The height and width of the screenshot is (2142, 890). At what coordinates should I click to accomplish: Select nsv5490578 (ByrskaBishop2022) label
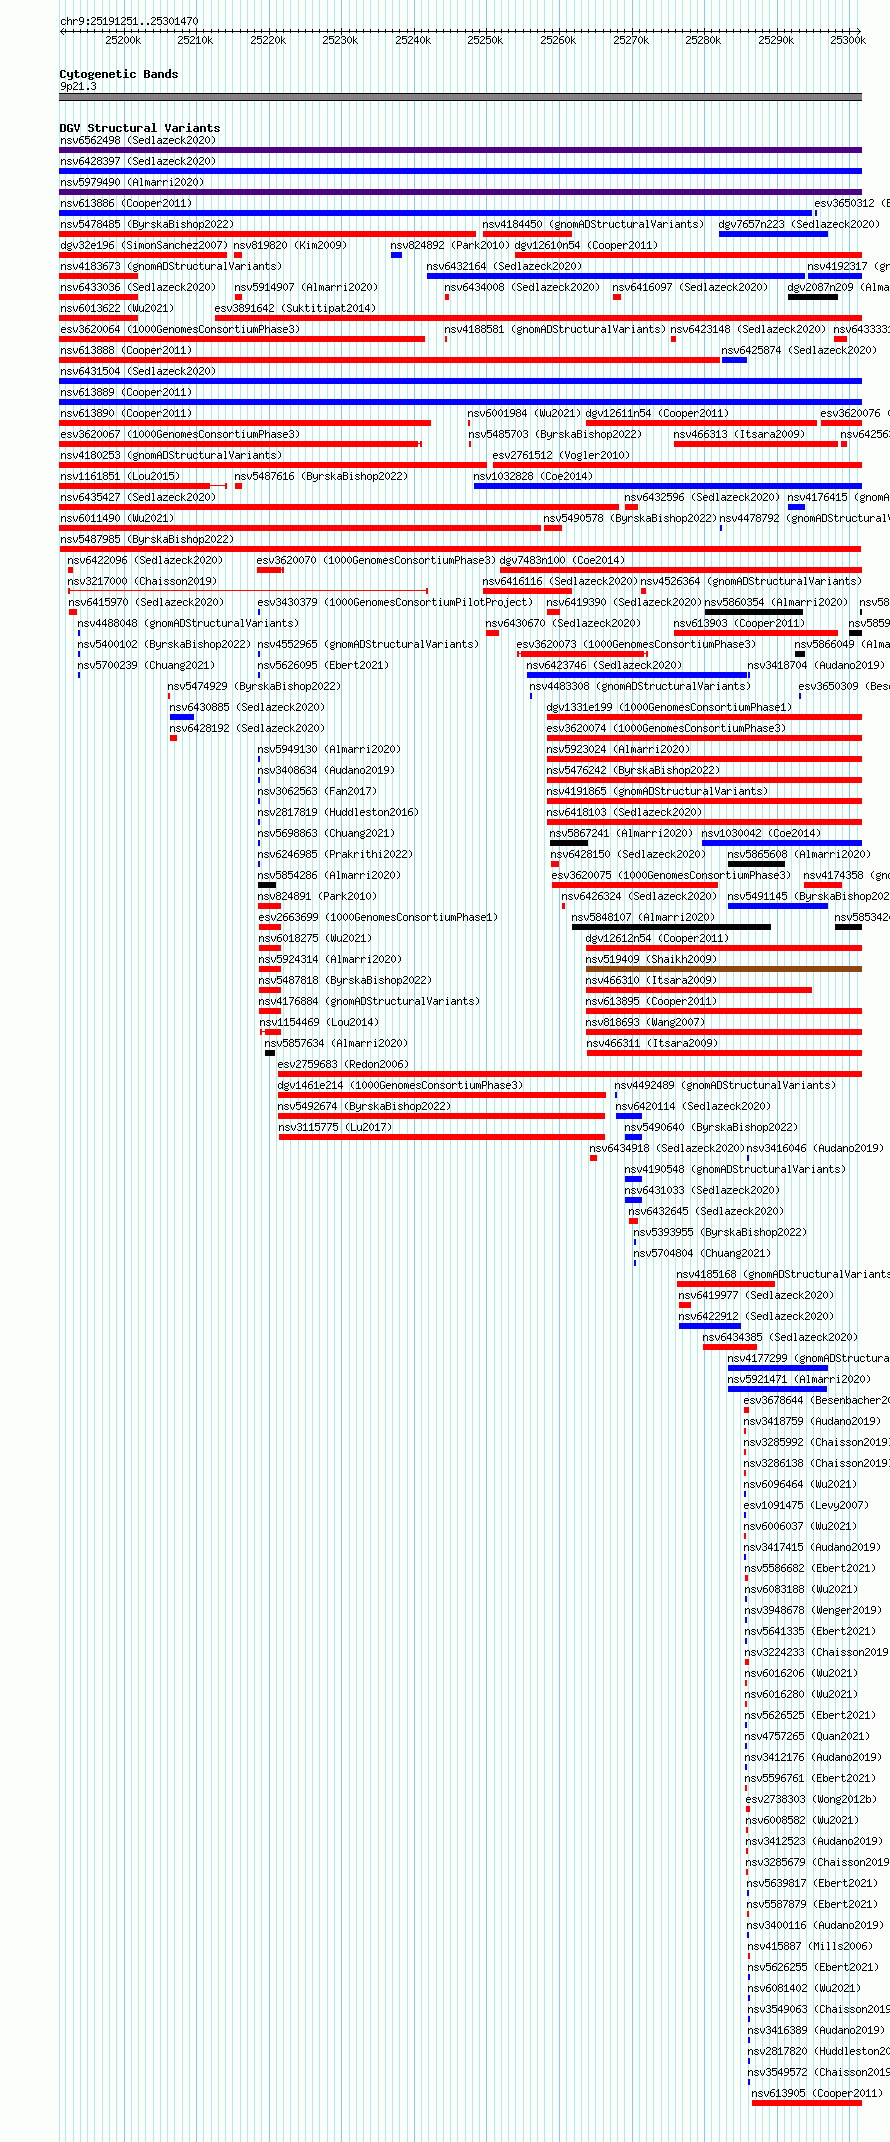(630, 518)
